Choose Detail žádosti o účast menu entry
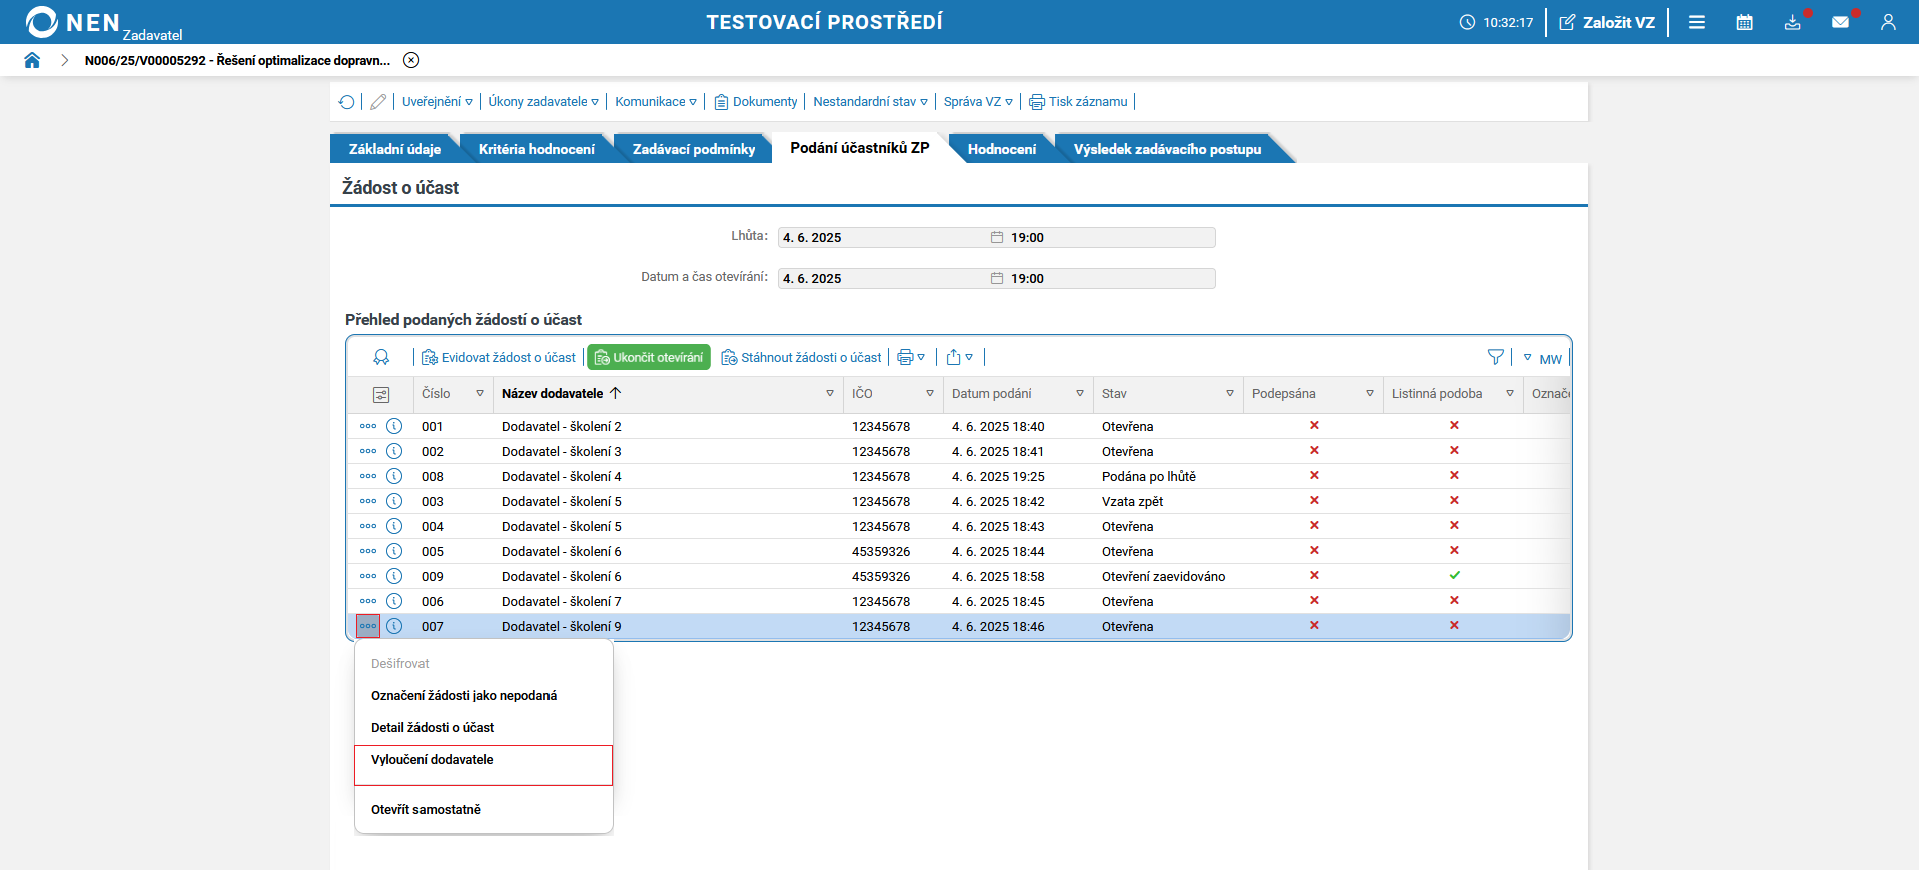The width and height of the screenshot is (1919, 870). [432, 728]
